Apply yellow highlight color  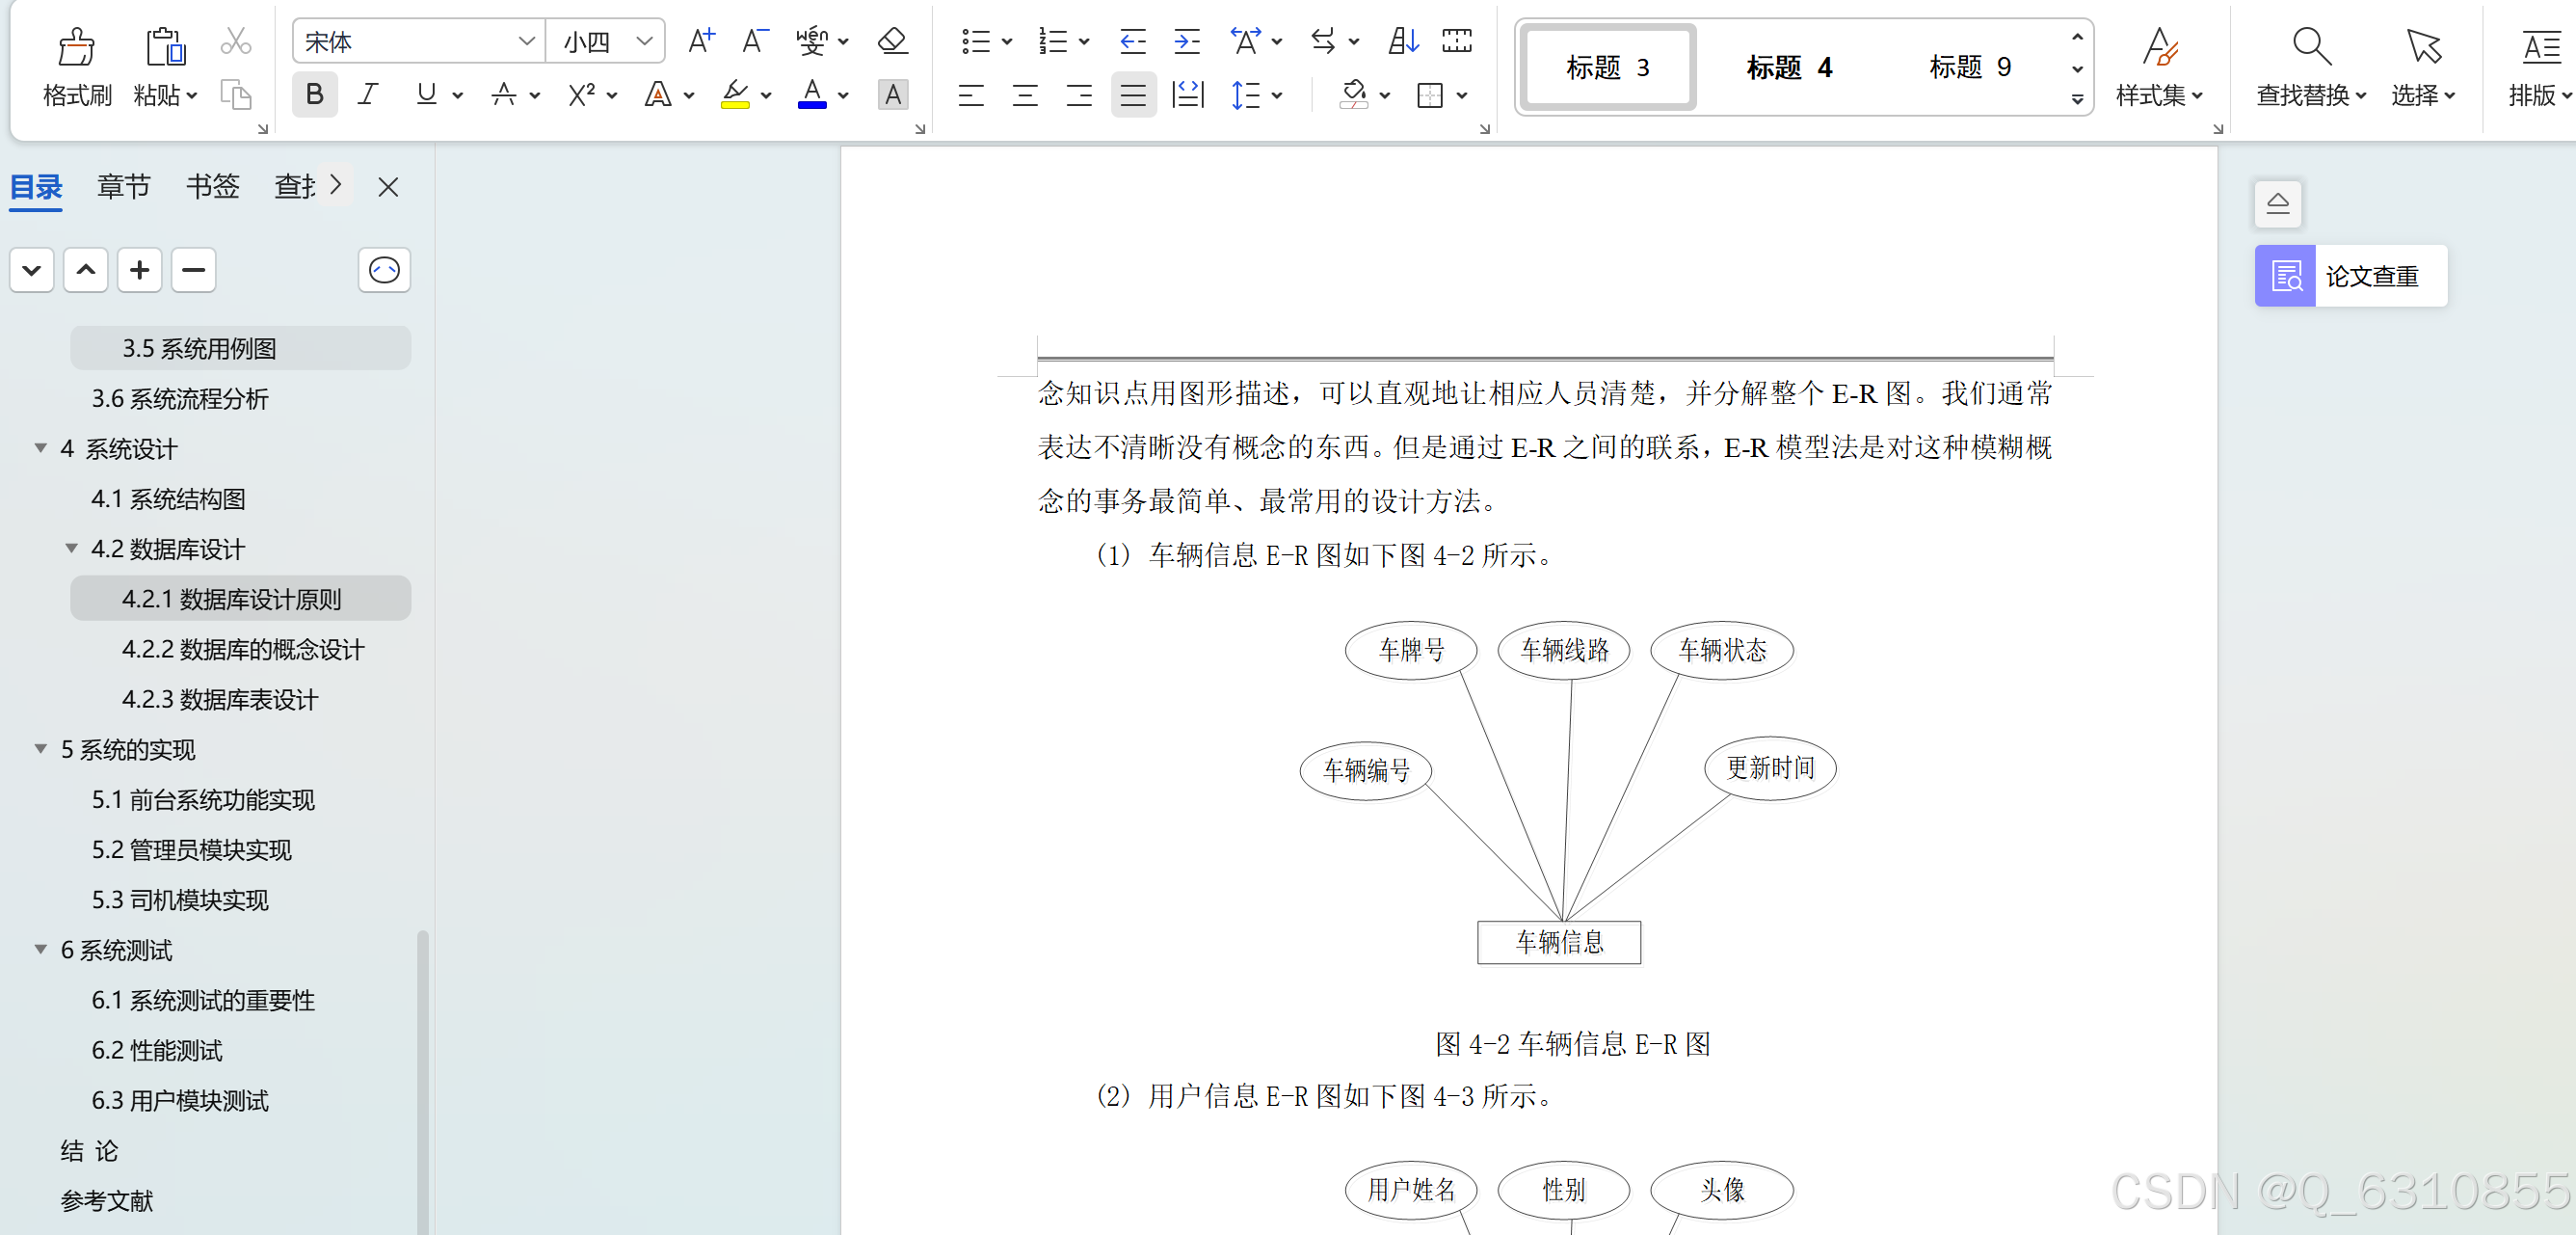[x=735, y=95]
